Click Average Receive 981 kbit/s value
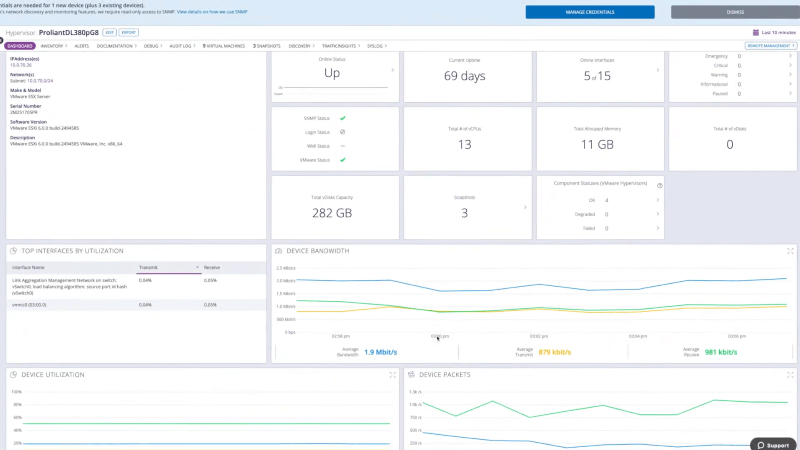This screenshot has height=450, width=800. coord(720,352)
